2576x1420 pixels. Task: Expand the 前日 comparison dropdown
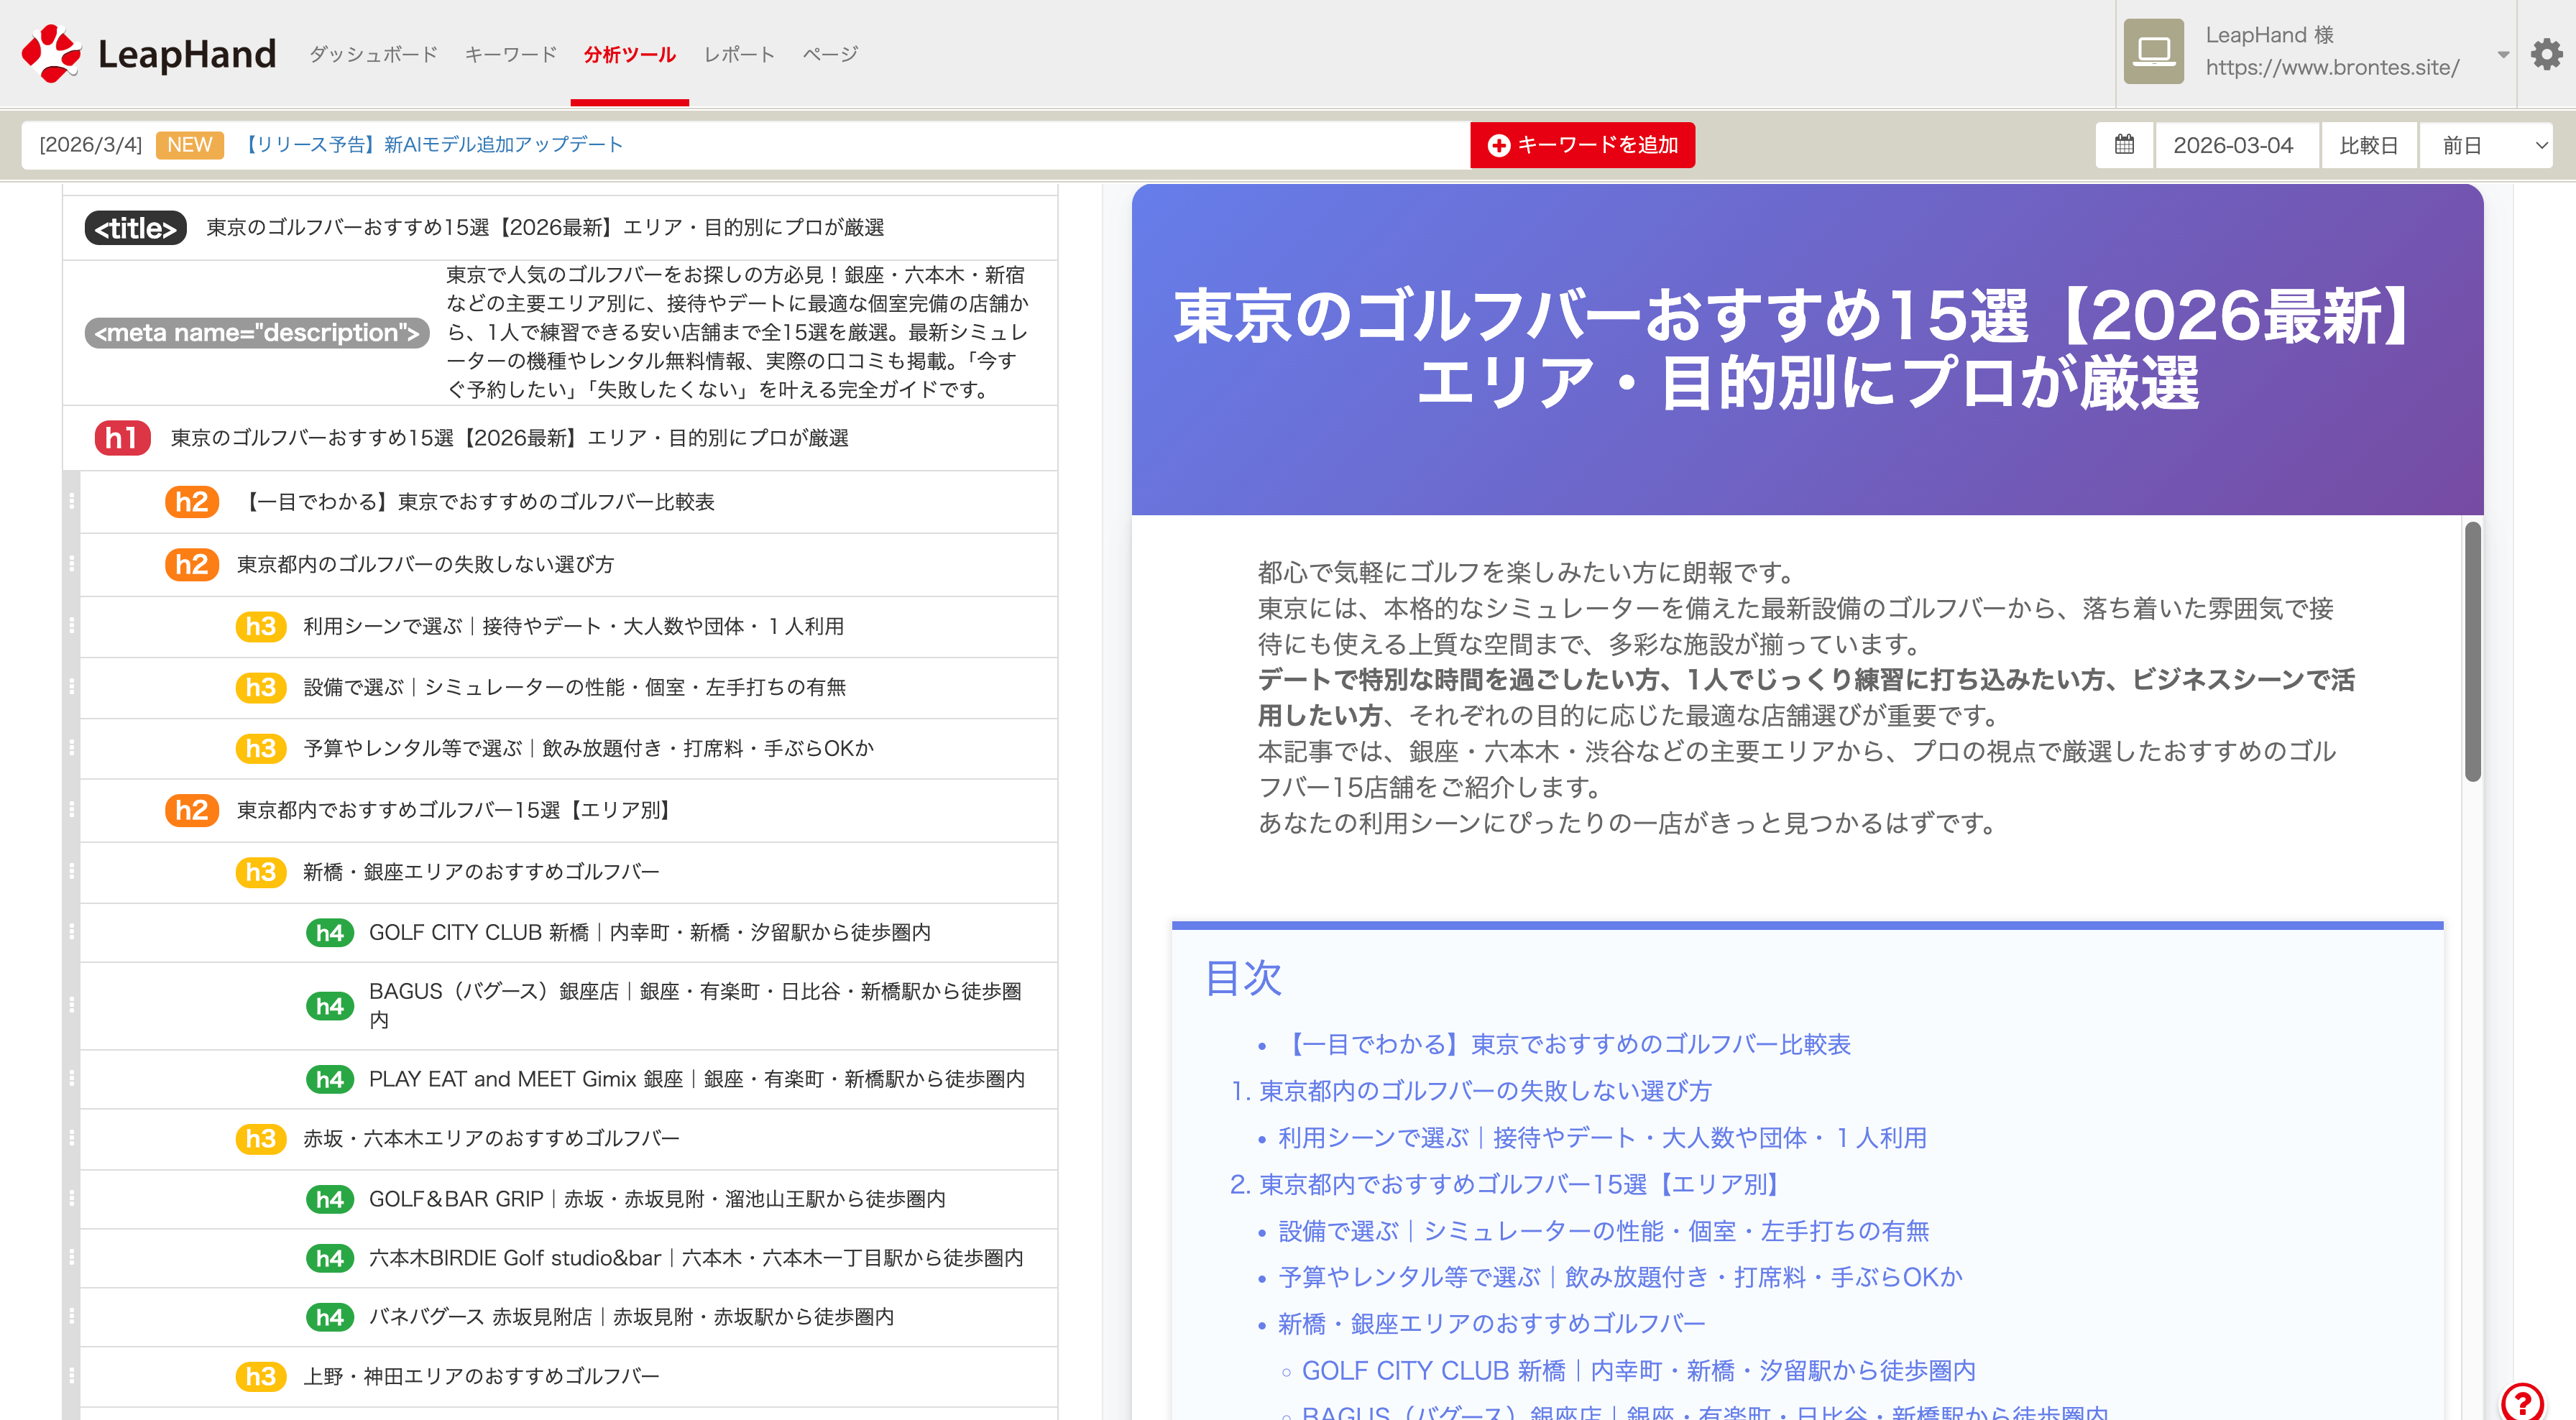click(x=2486, y=145)
